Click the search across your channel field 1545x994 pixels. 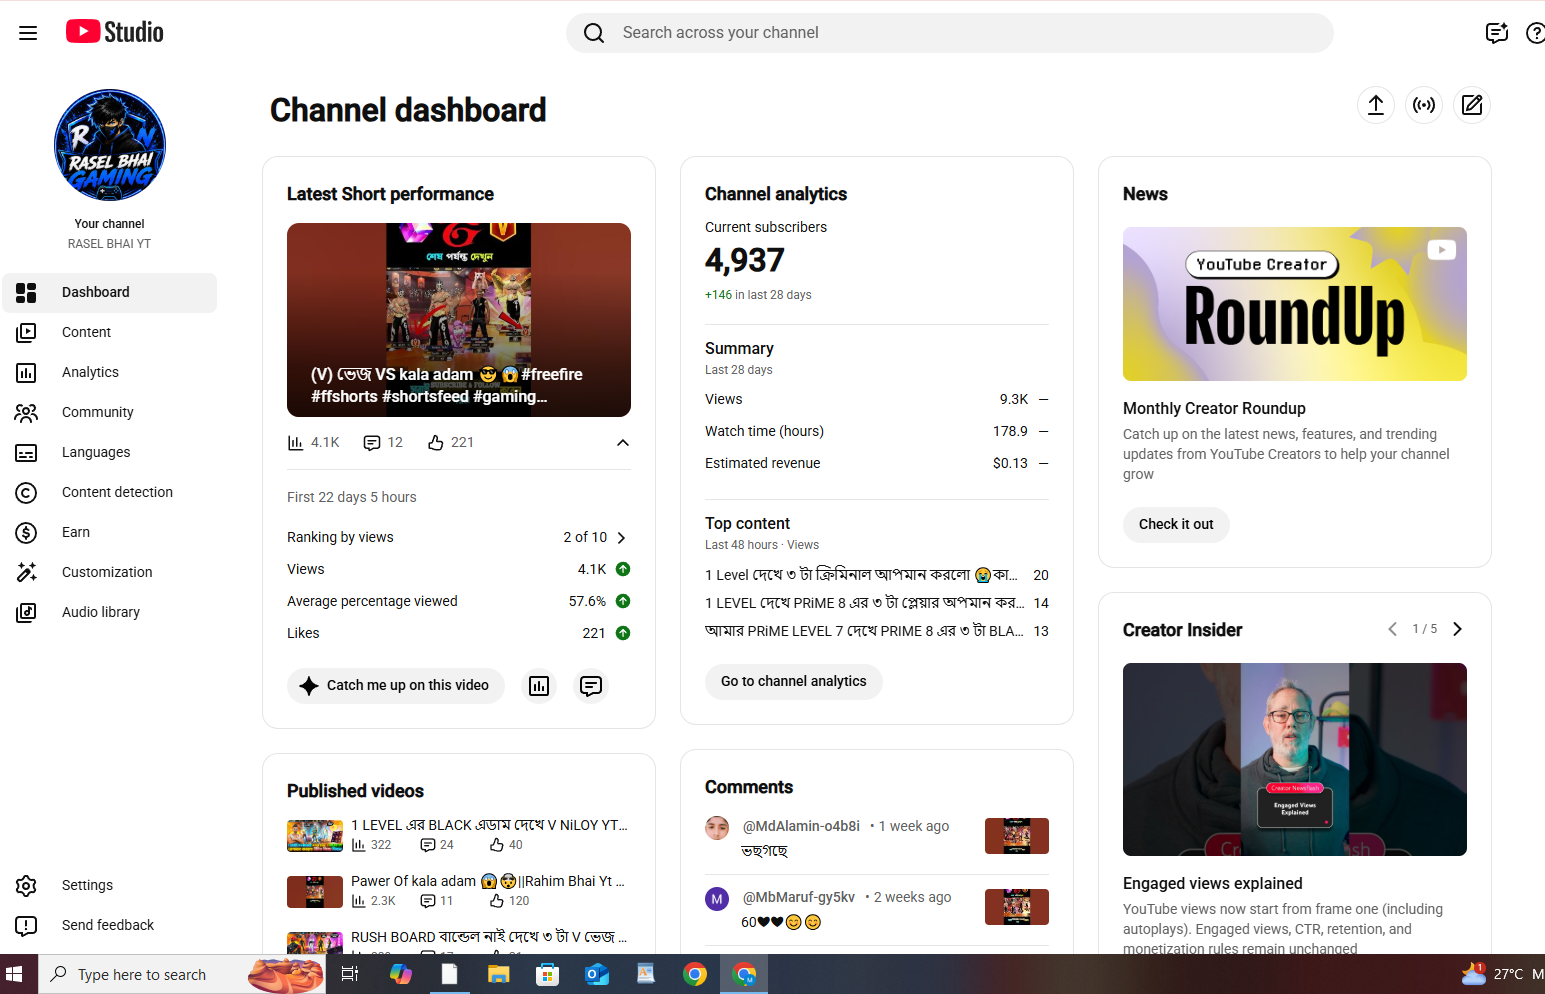tap(950, 33)
